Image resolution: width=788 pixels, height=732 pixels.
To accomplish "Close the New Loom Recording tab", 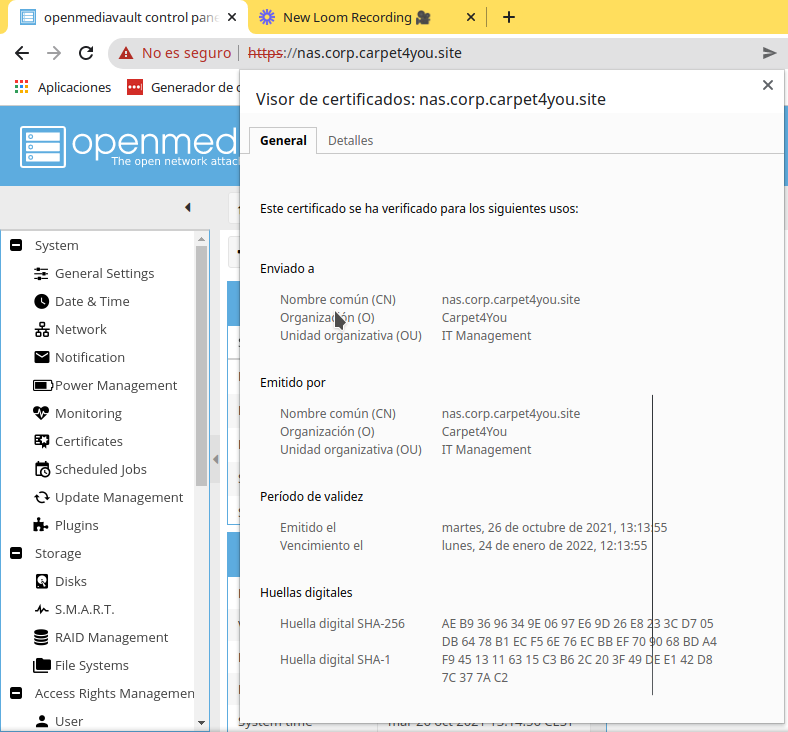I will pos(471,18).
